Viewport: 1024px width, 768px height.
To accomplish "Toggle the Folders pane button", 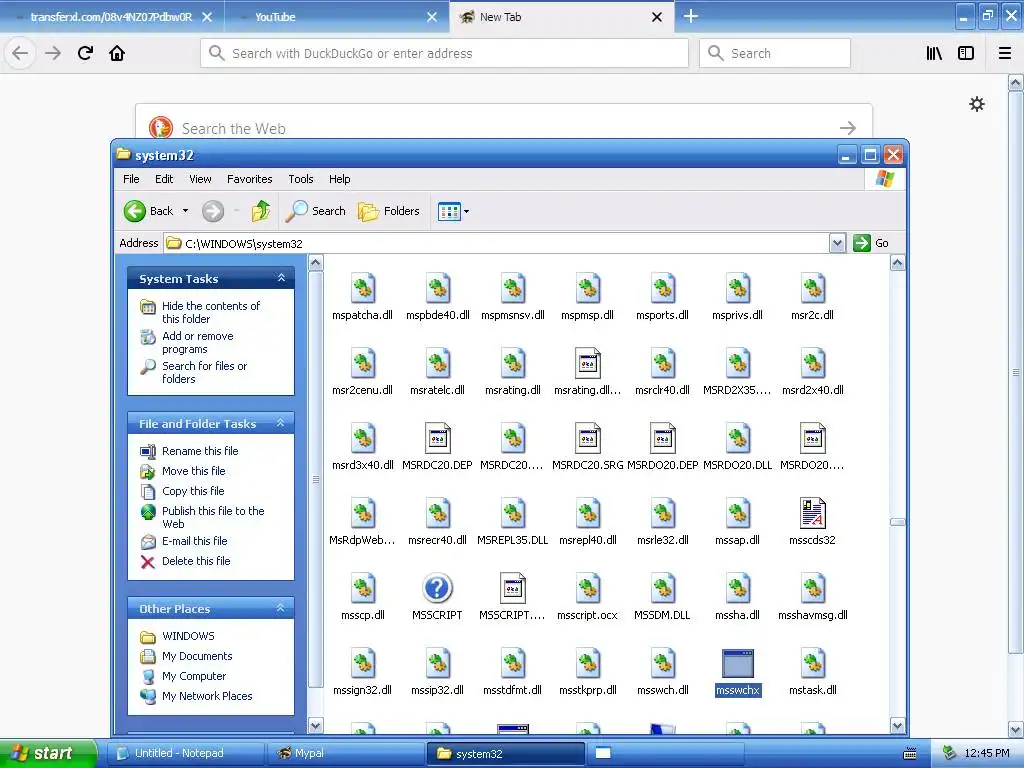I will tap(389, 211).
